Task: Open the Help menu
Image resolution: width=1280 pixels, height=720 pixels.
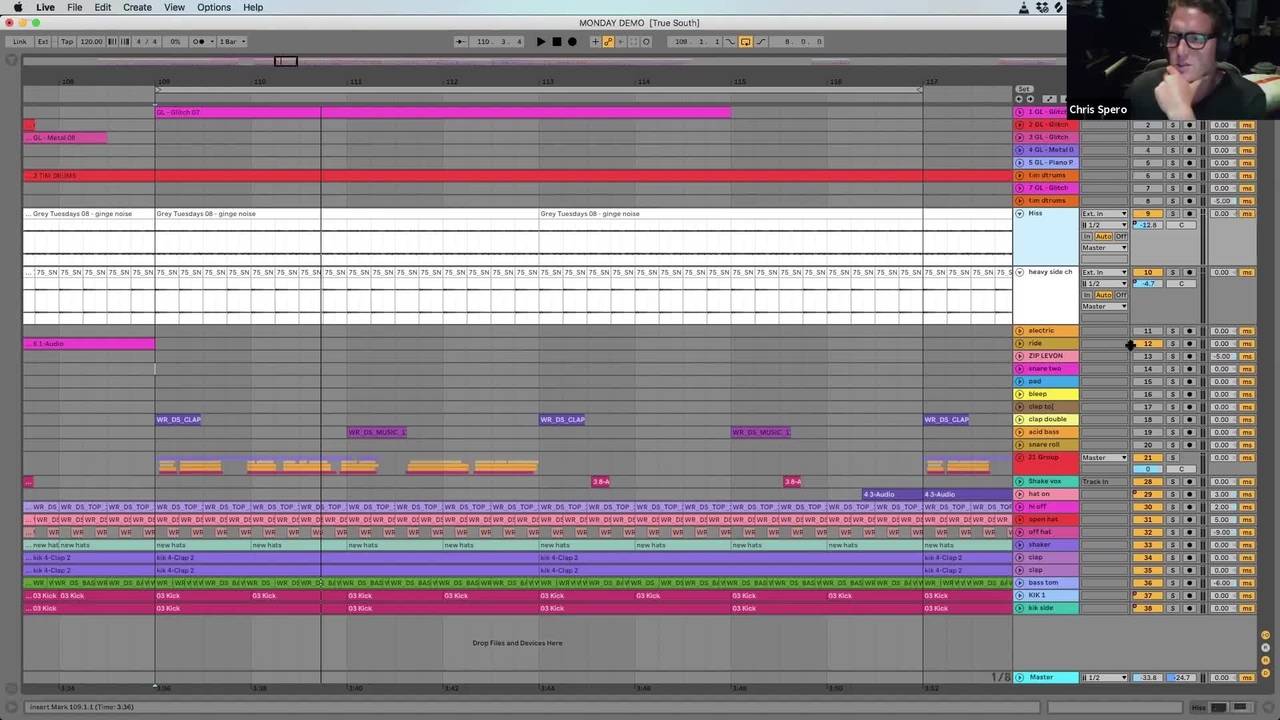Action: tap(253, 7)
